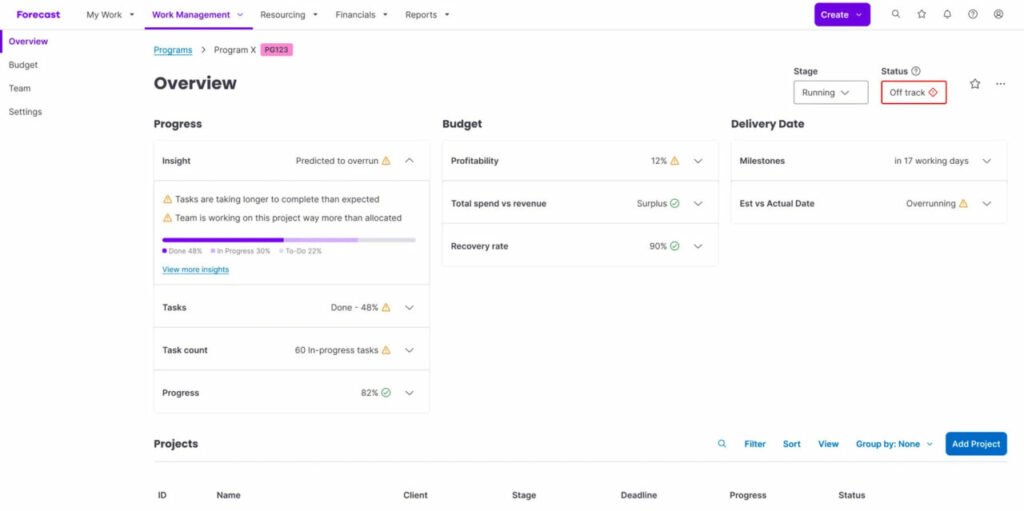The width and height of the screenshot is (1024, 511).
Task: Click the search icon in Projects section
Action: [x=722, y=444]
